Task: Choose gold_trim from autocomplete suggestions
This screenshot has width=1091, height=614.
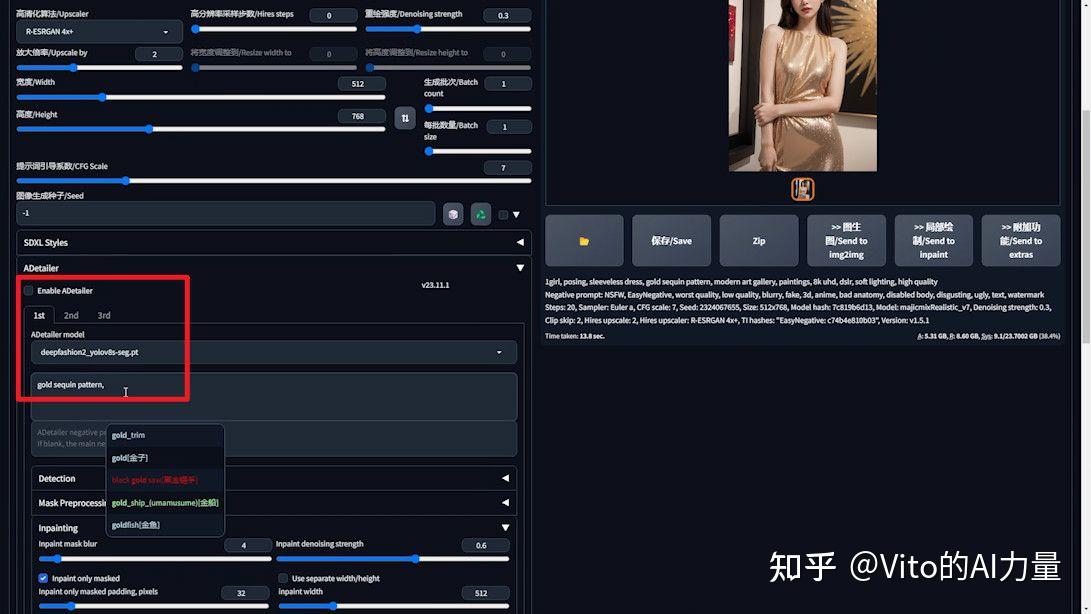Action: [165, 435]
